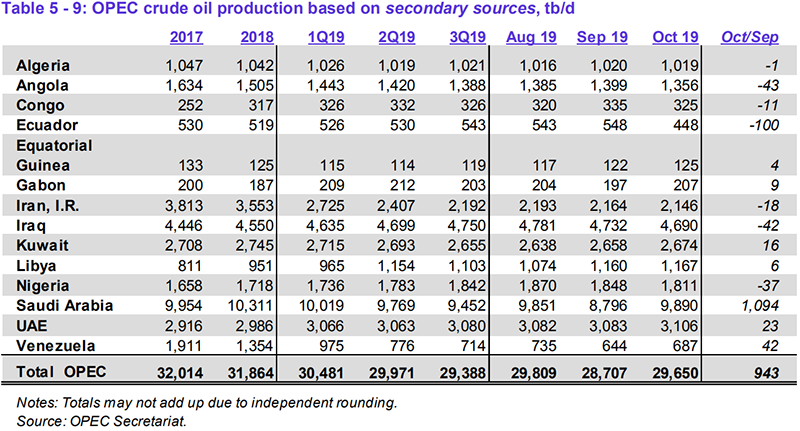Select the 'Source: OPEC Secretariat.' line

click(x=102, y=421)
